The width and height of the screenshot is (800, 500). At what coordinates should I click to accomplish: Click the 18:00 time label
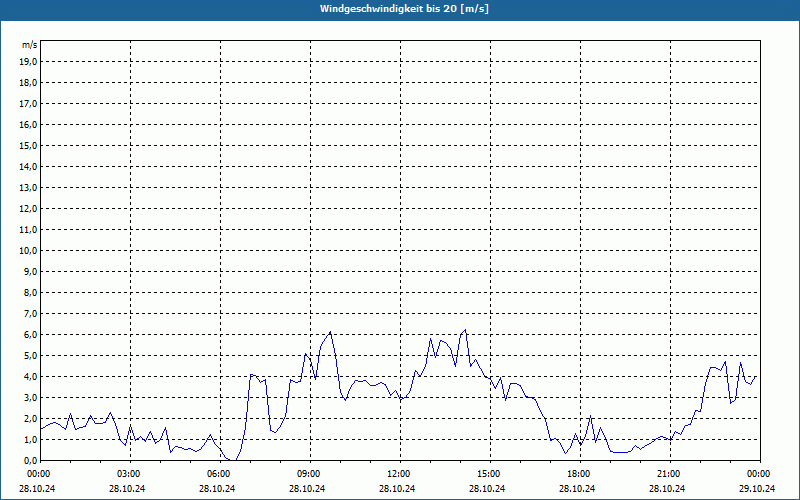coord(580,474)
